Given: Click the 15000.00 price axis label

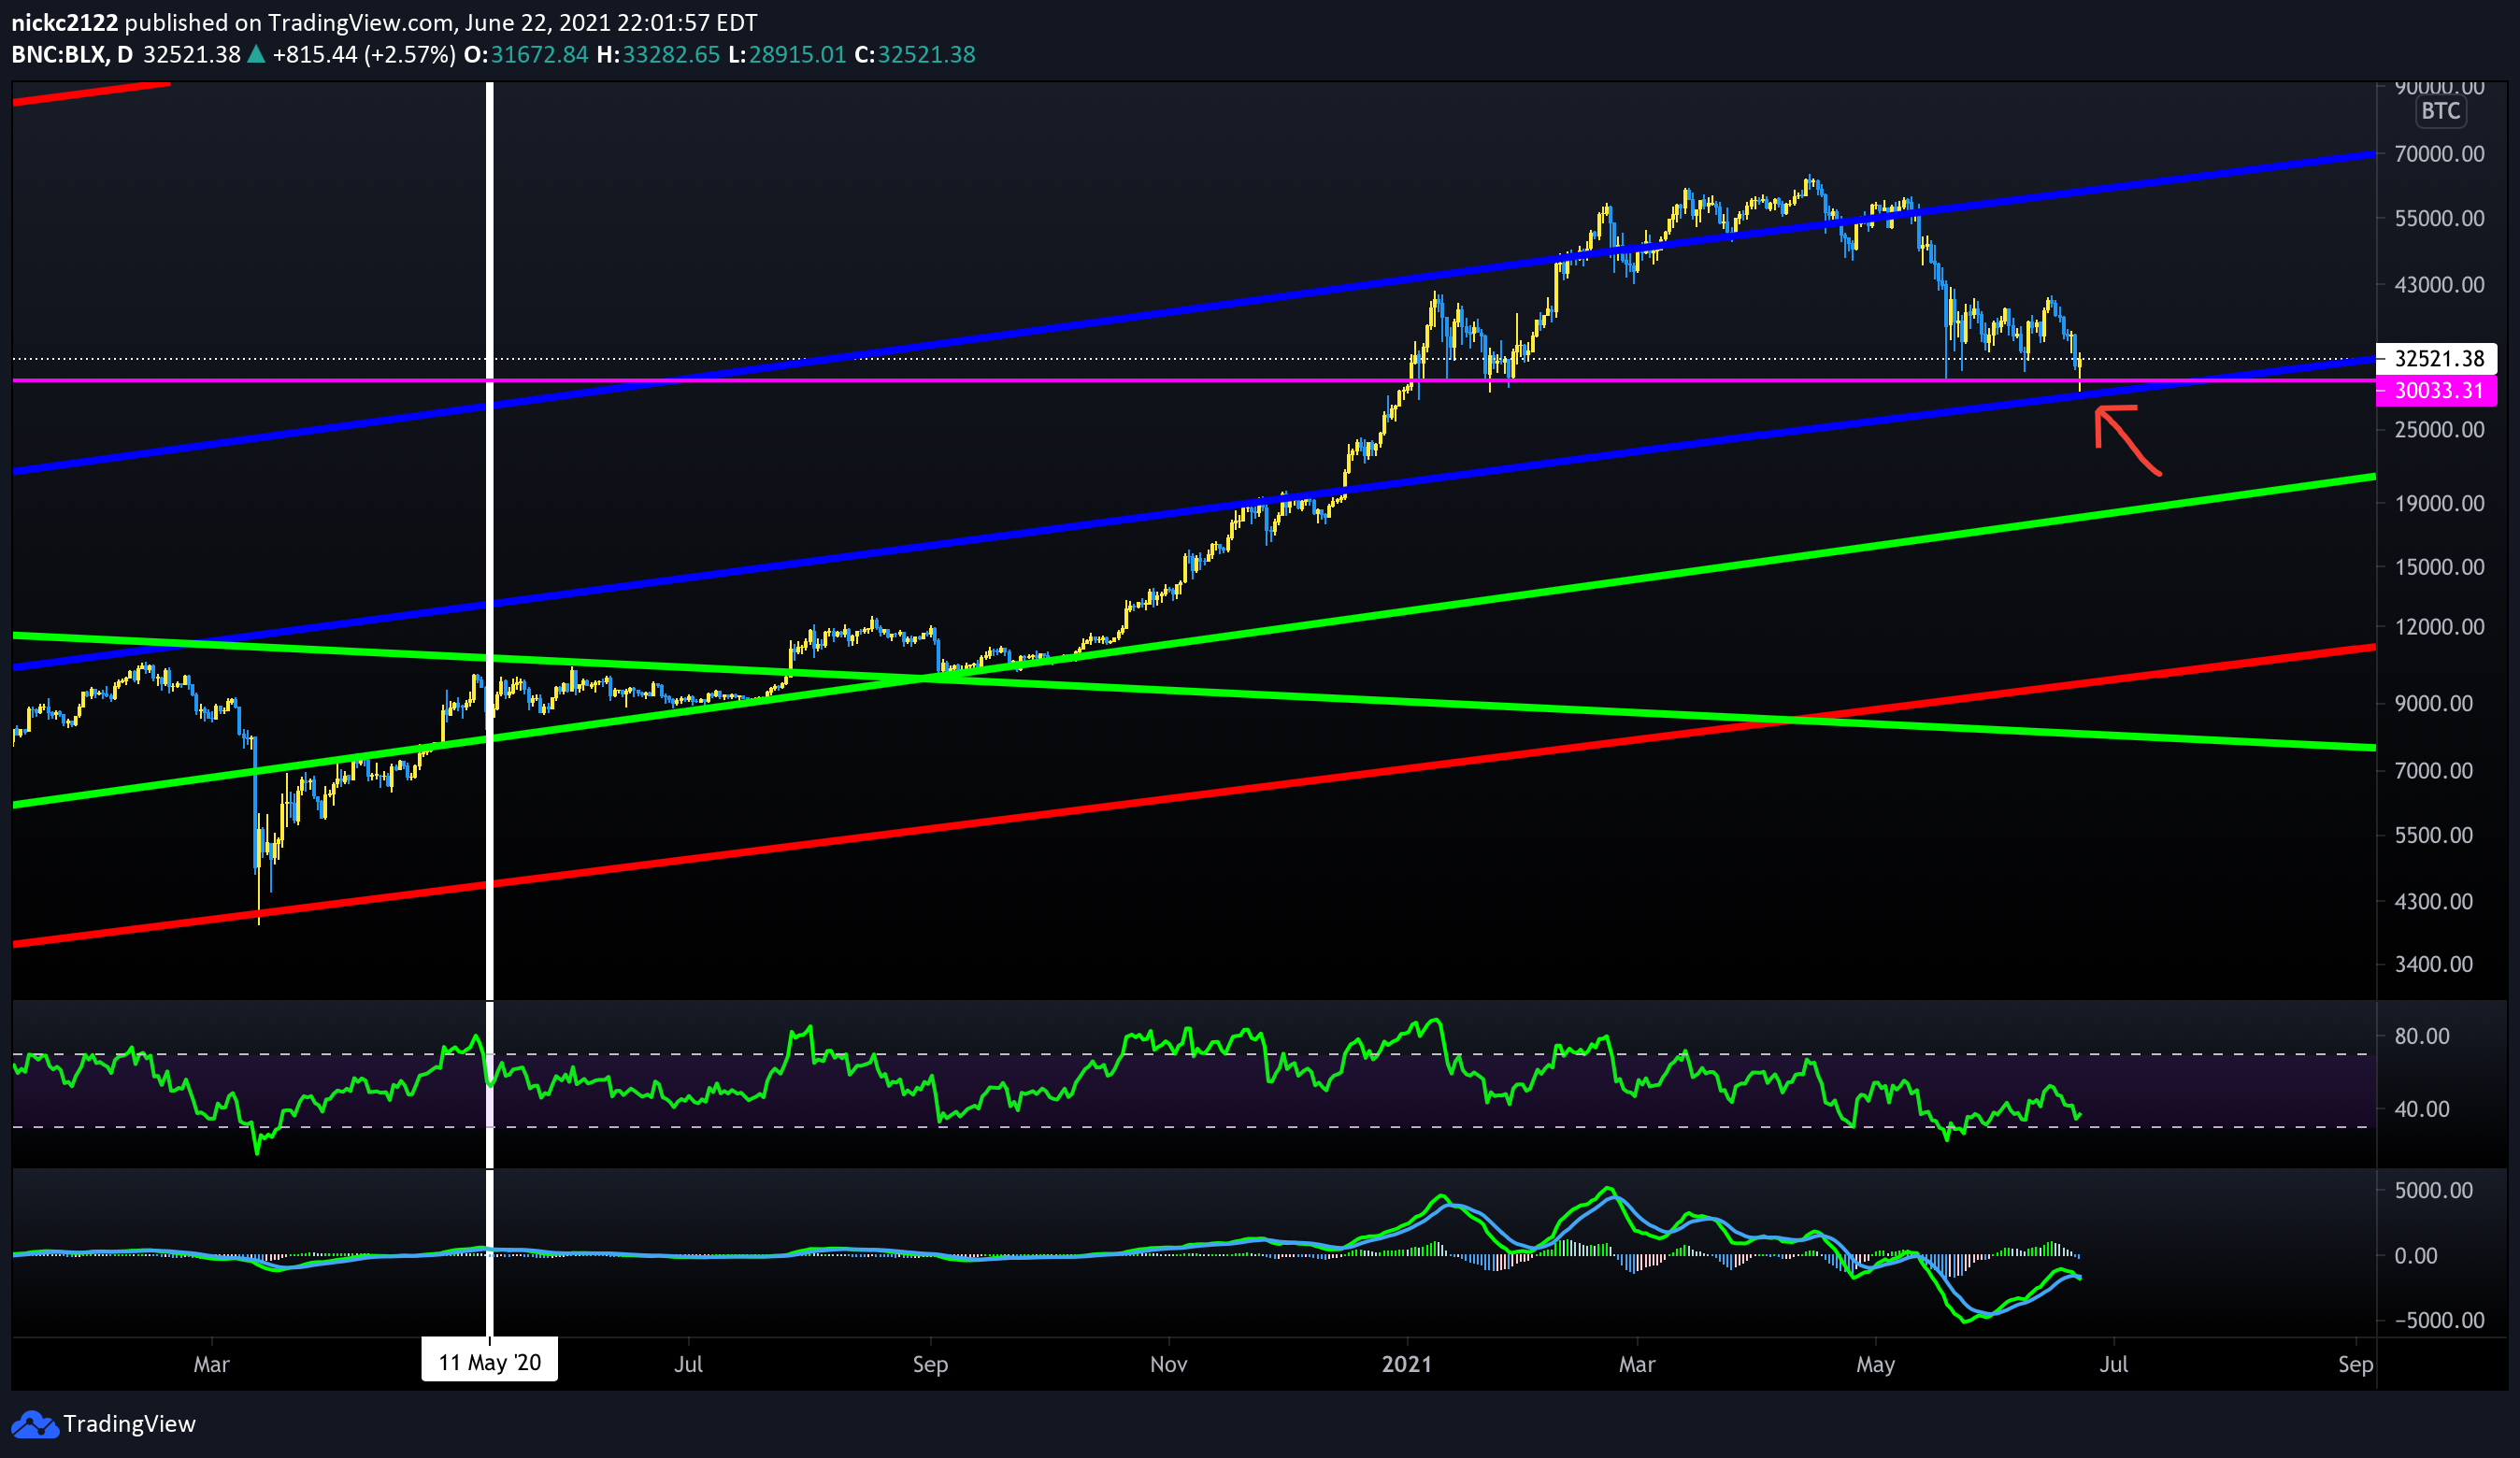Looking at the screenshot, I should pos(2439,567).
